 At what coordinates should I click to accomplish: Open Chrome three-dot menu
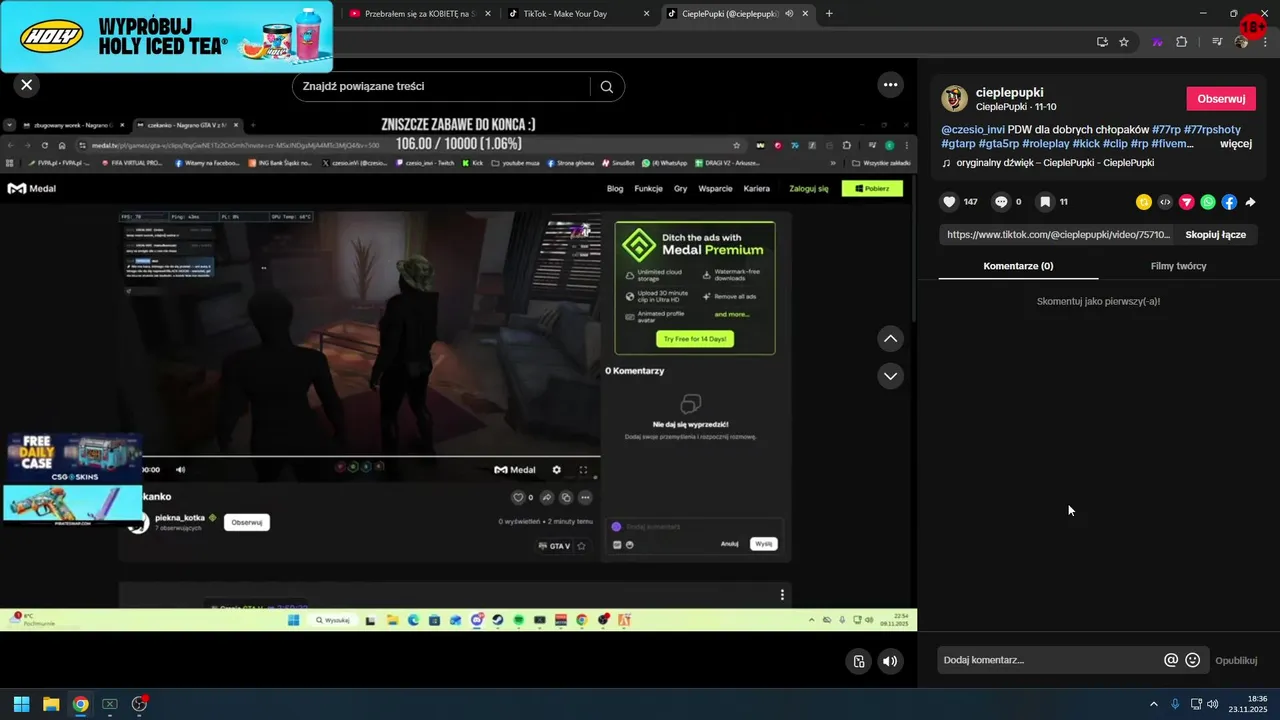(x=1266, y=42)
